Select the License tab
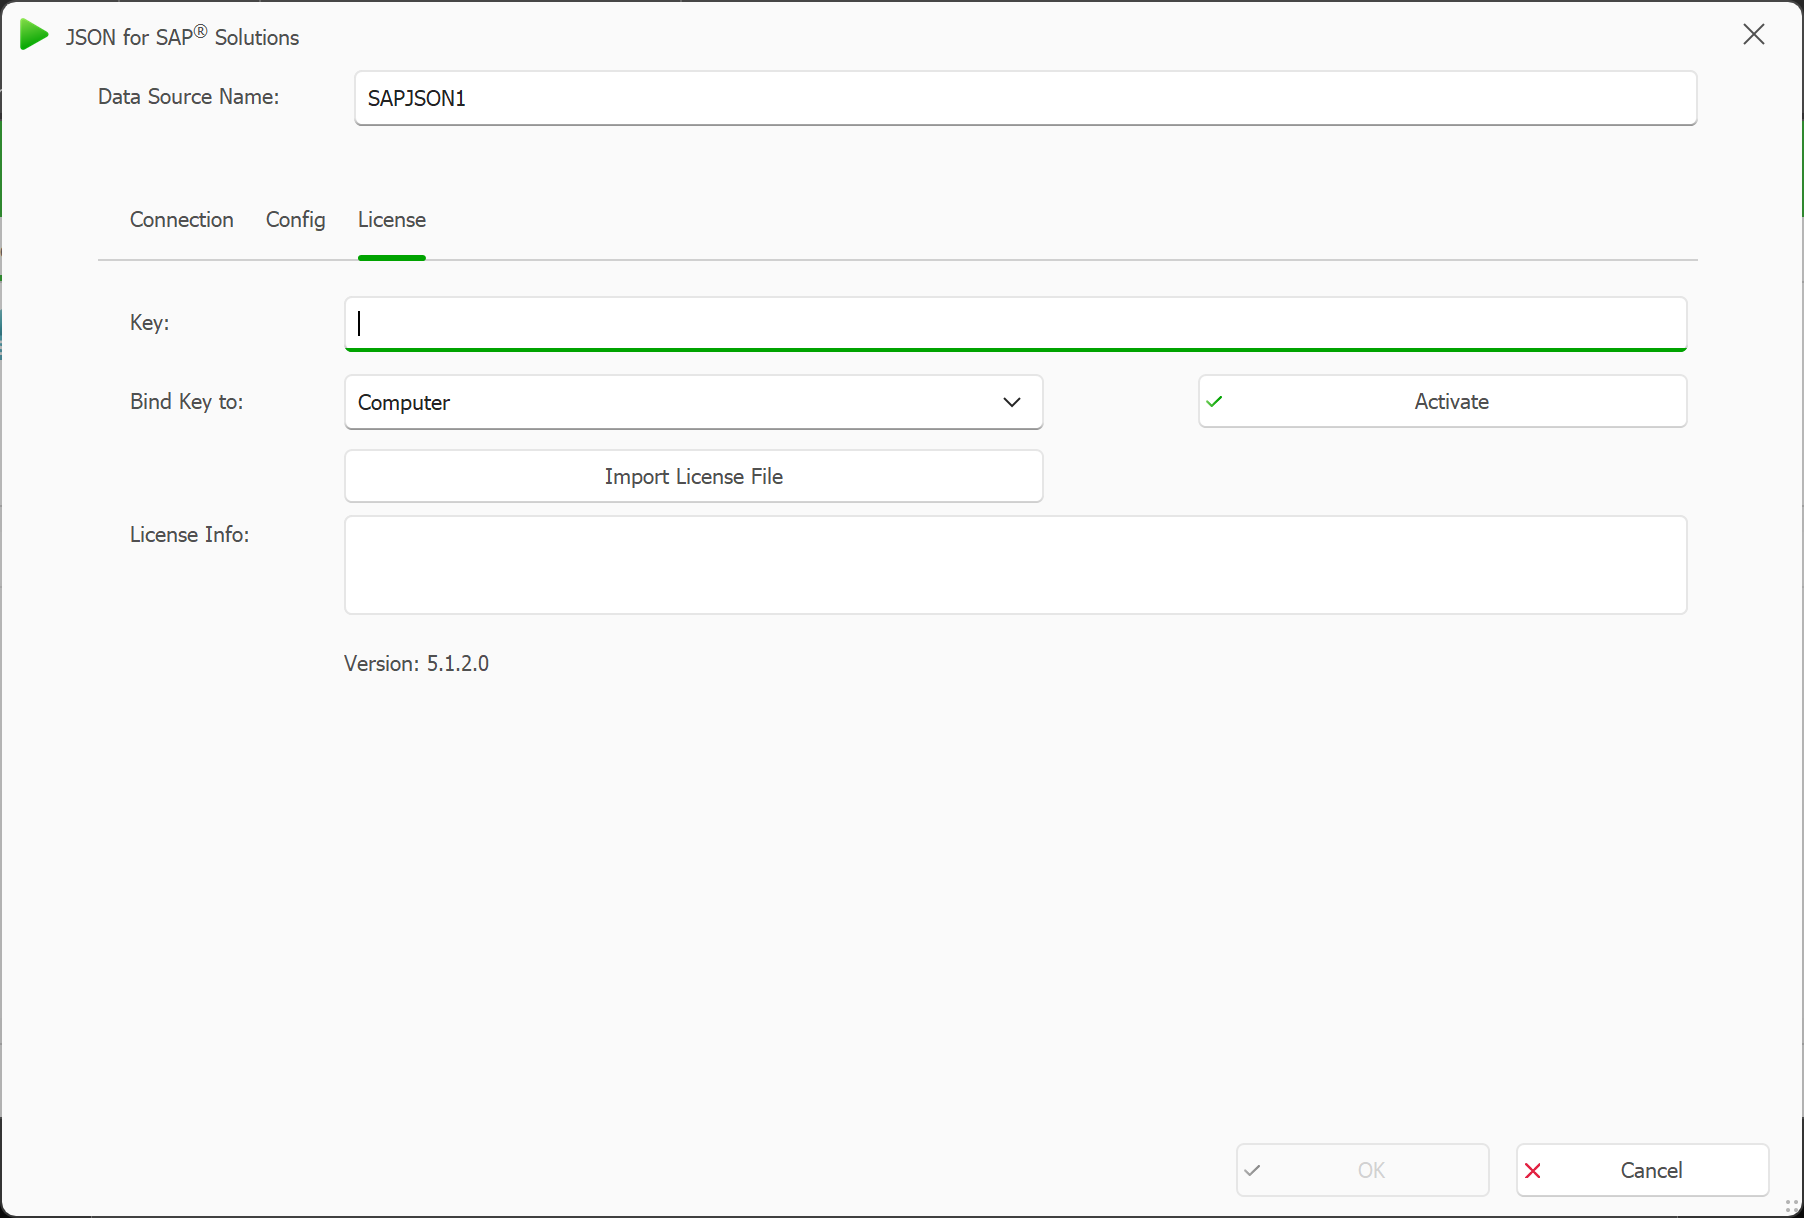This screenshot has height=1218, width=1804. point(392,220)
